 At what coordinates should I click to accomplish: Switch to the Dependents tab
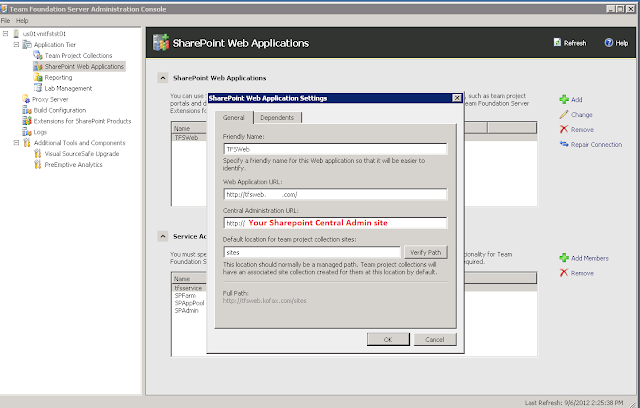277,118
